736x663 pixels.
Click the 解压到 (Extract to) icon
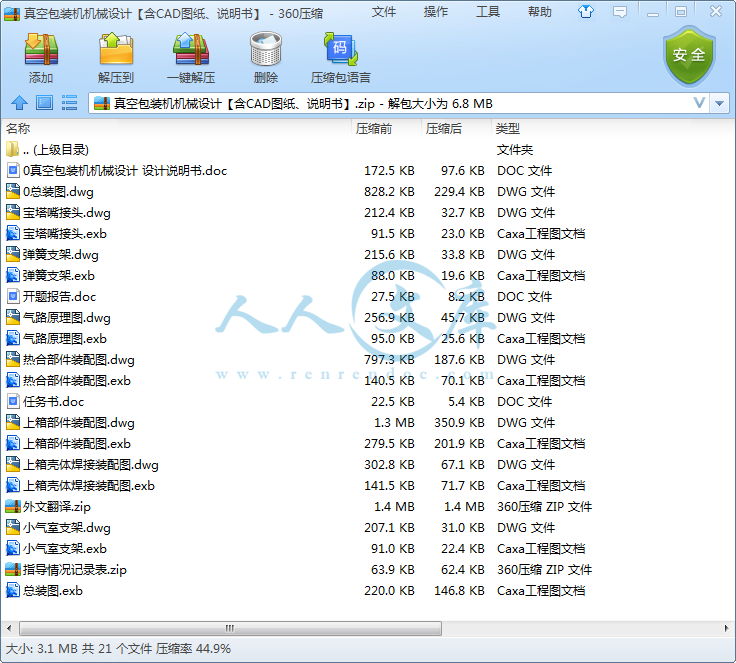(116, 49)
